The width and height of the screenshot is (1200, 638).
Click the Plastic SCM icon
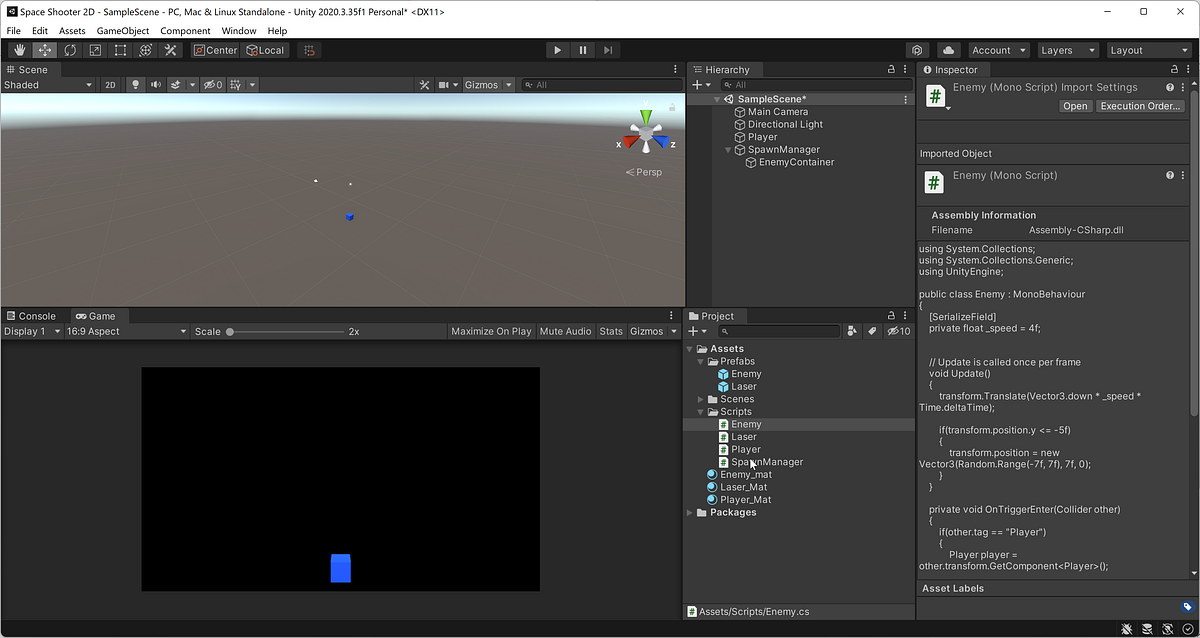tap(917, 49)
